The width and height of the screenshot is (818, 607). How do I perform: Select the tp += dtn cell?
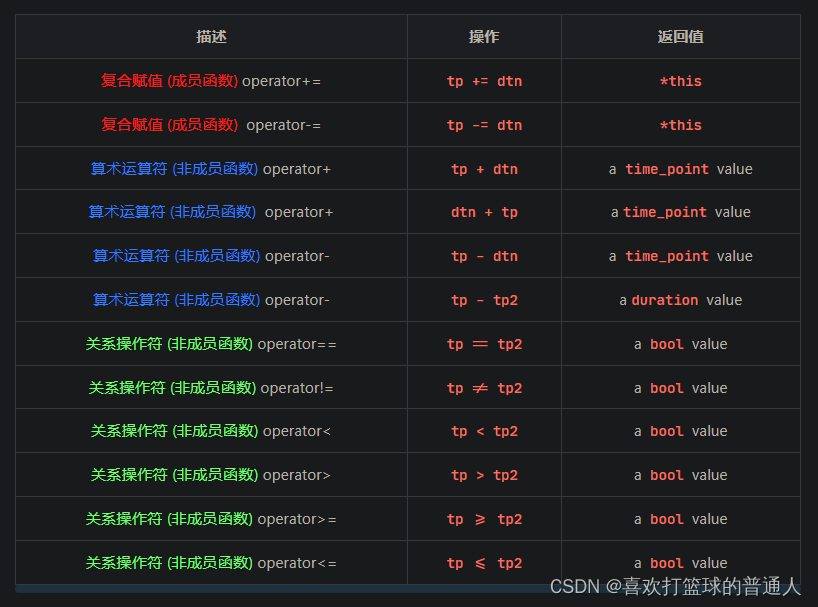click(484, 81)
